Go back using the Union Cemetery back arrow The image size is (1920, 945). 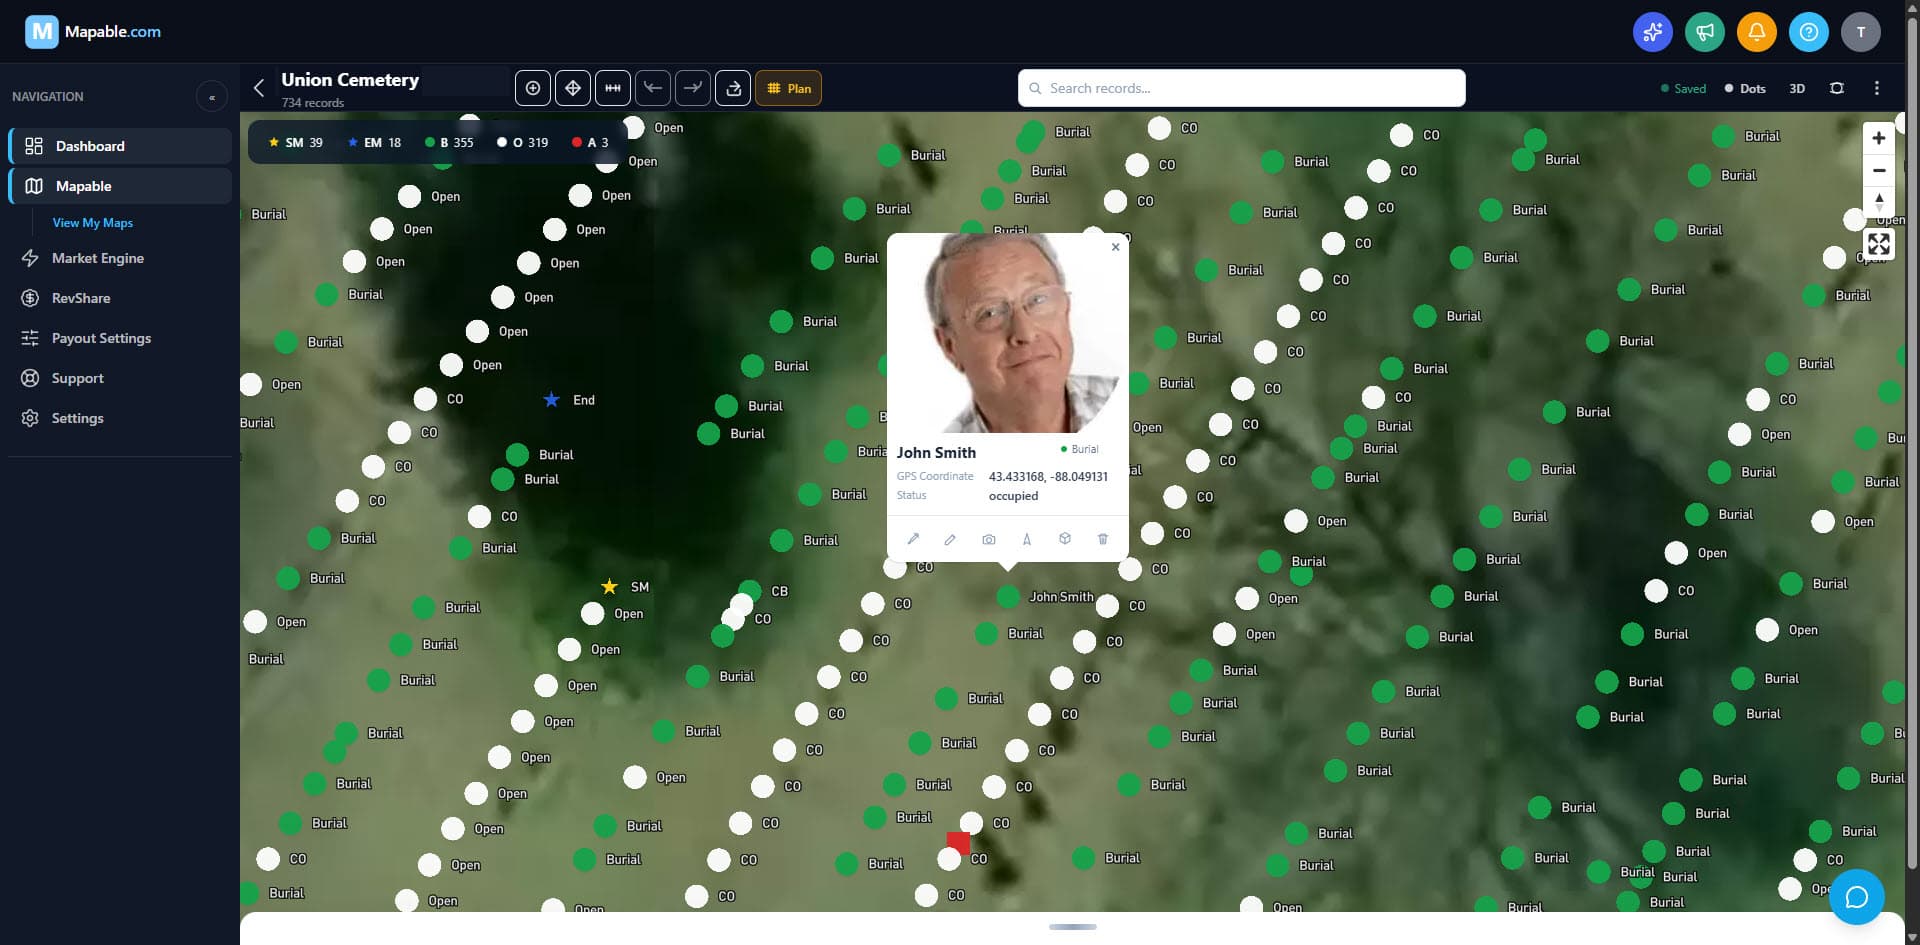(259, 88)
